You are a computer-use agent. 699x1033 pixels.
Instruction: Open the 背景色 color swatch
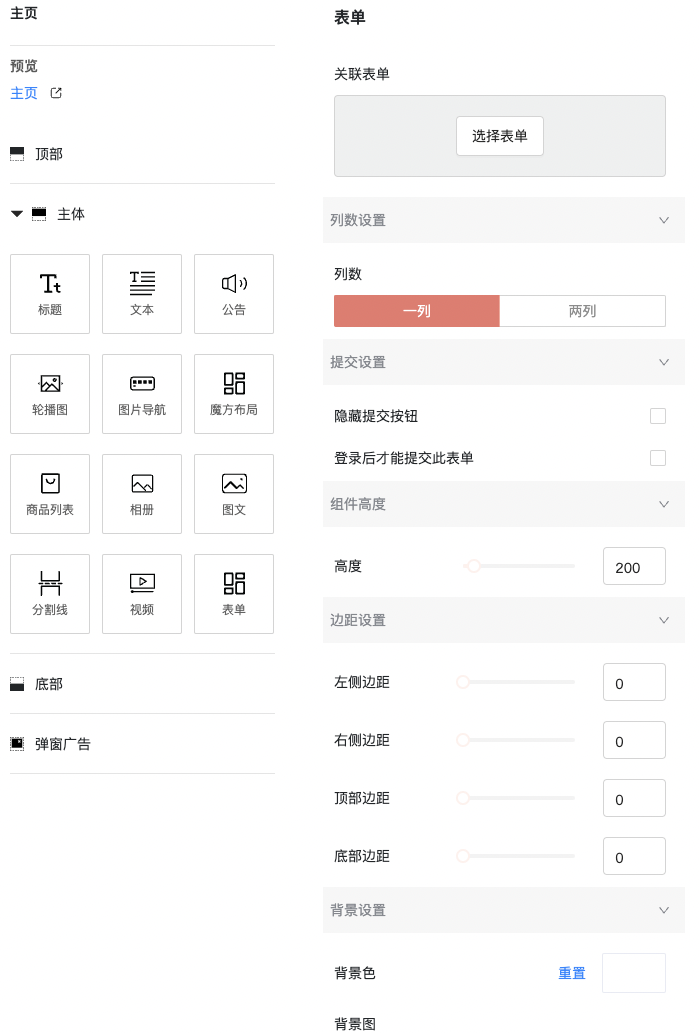pyautogui.click(x=634, y=973)
